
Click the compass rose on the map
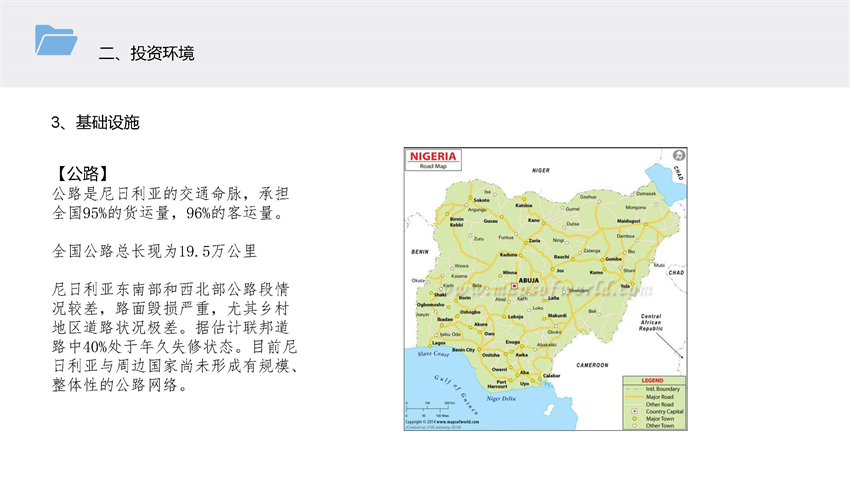tap(680, 155)
